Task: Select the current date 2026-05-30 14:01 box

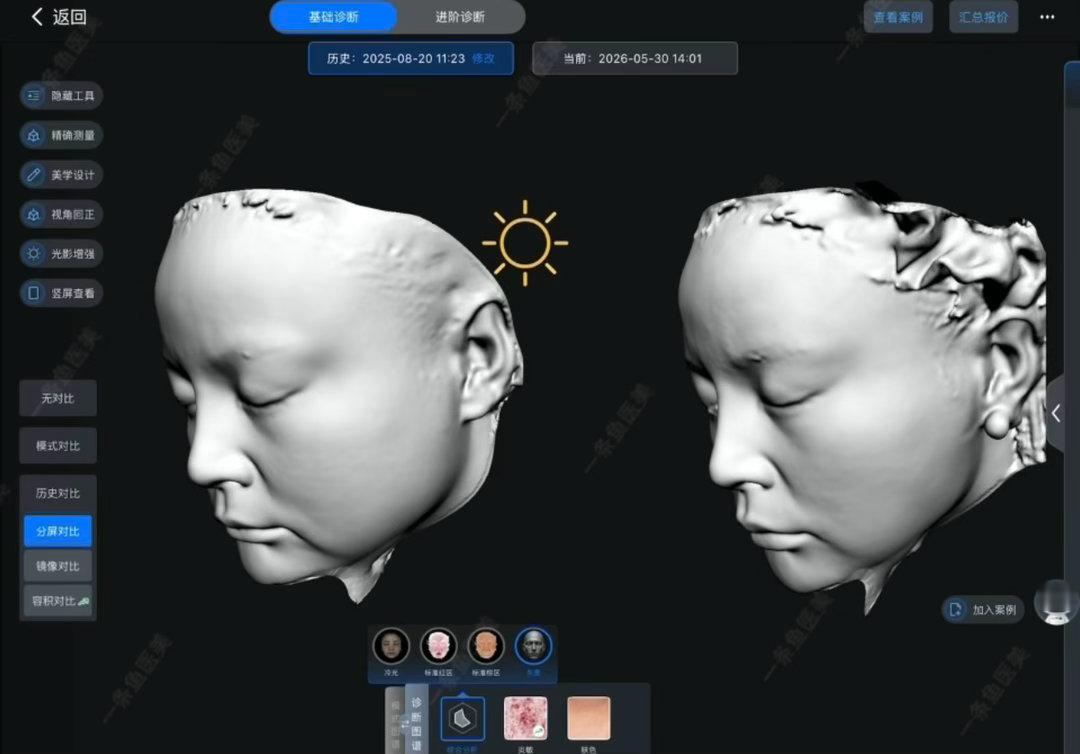Action: click(634, 59)
